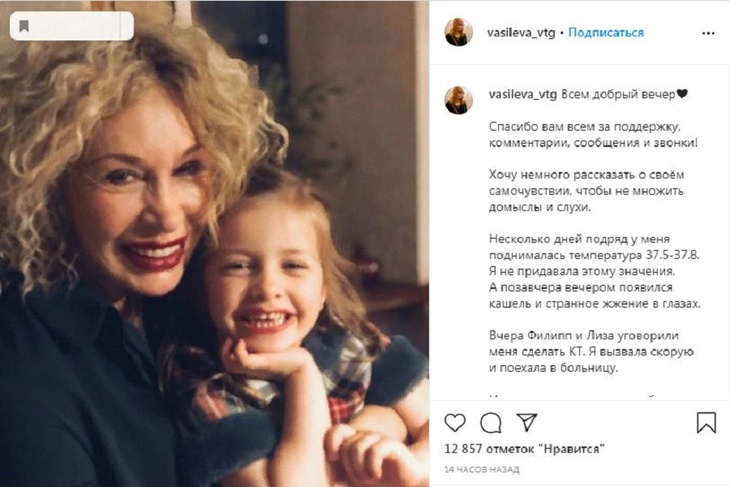Click the bookmark icon in the top-left white box
Screen dimensions: 730x487
pos(25,26)
